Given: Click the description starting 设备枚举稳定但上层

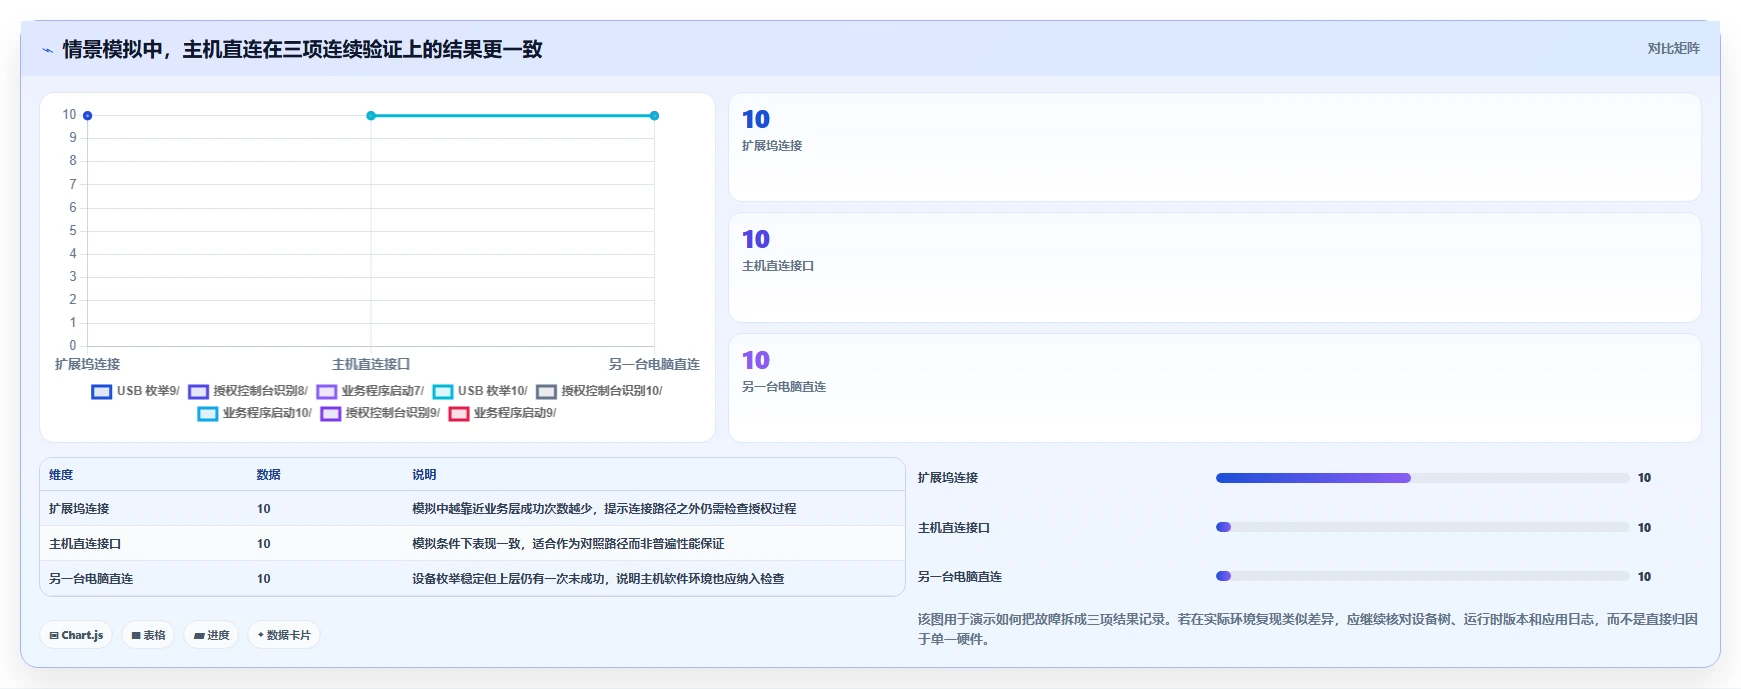Looking at the screenshot, I should 598,579.
